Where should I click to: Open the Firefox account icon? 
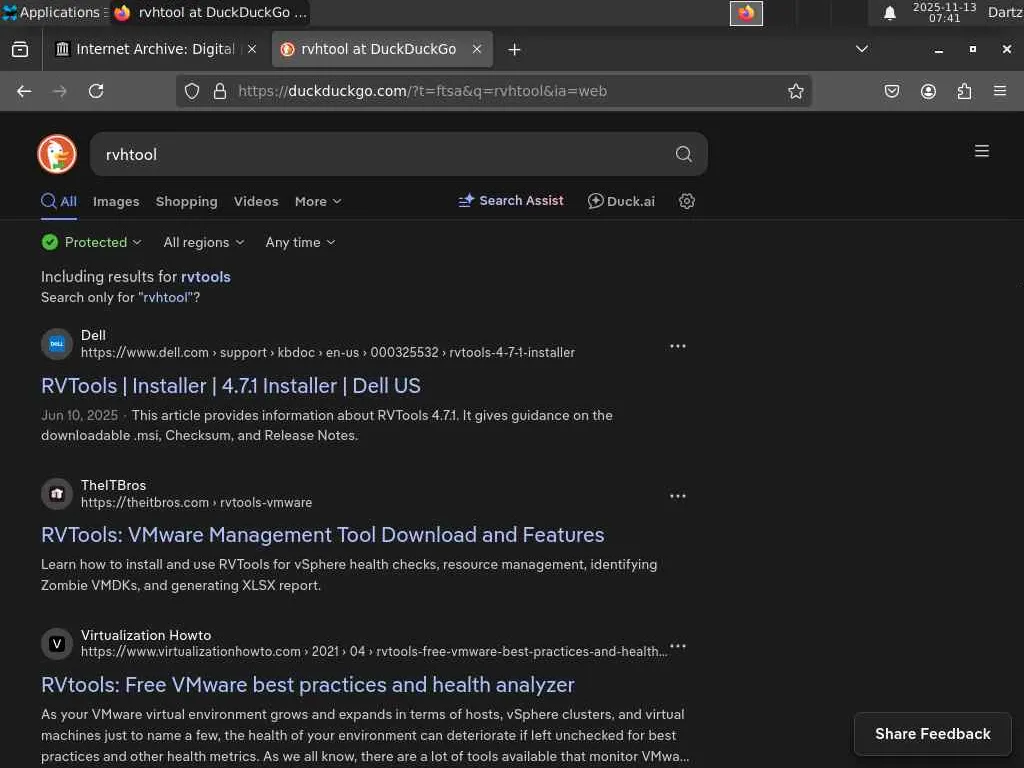(x=928, y=91)
